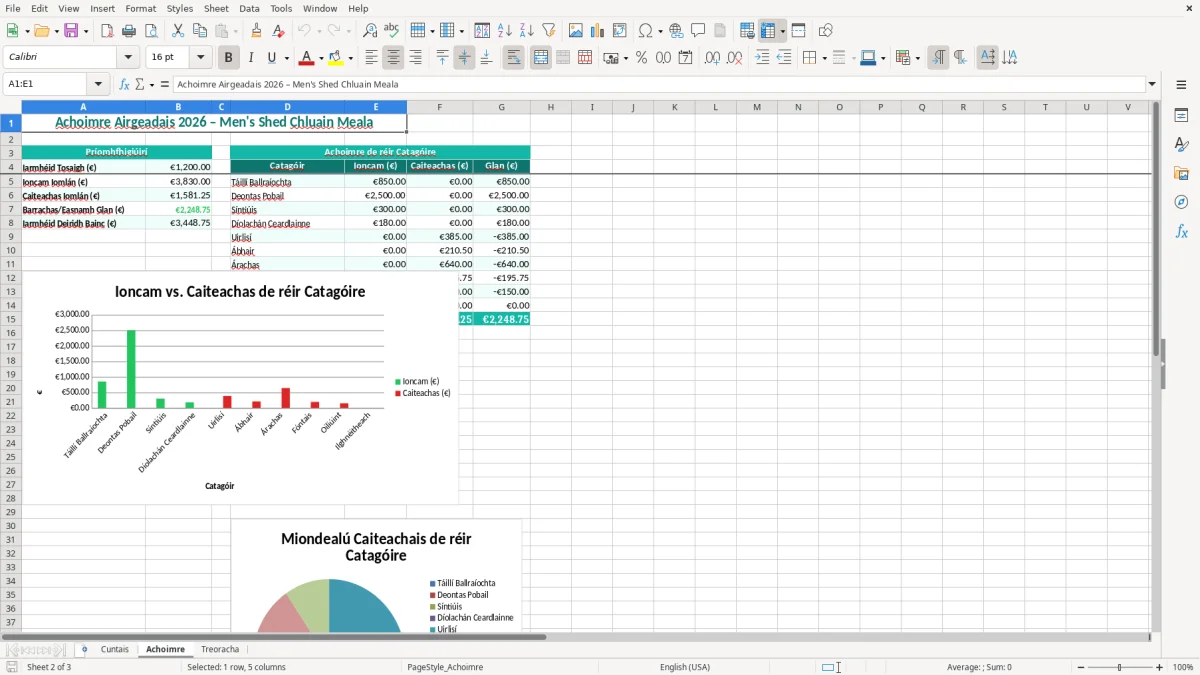Click the Draw Functions shapes icon
Image resolution: width=1200 pixels, height=675 pixels.
[x=825, y=31]
